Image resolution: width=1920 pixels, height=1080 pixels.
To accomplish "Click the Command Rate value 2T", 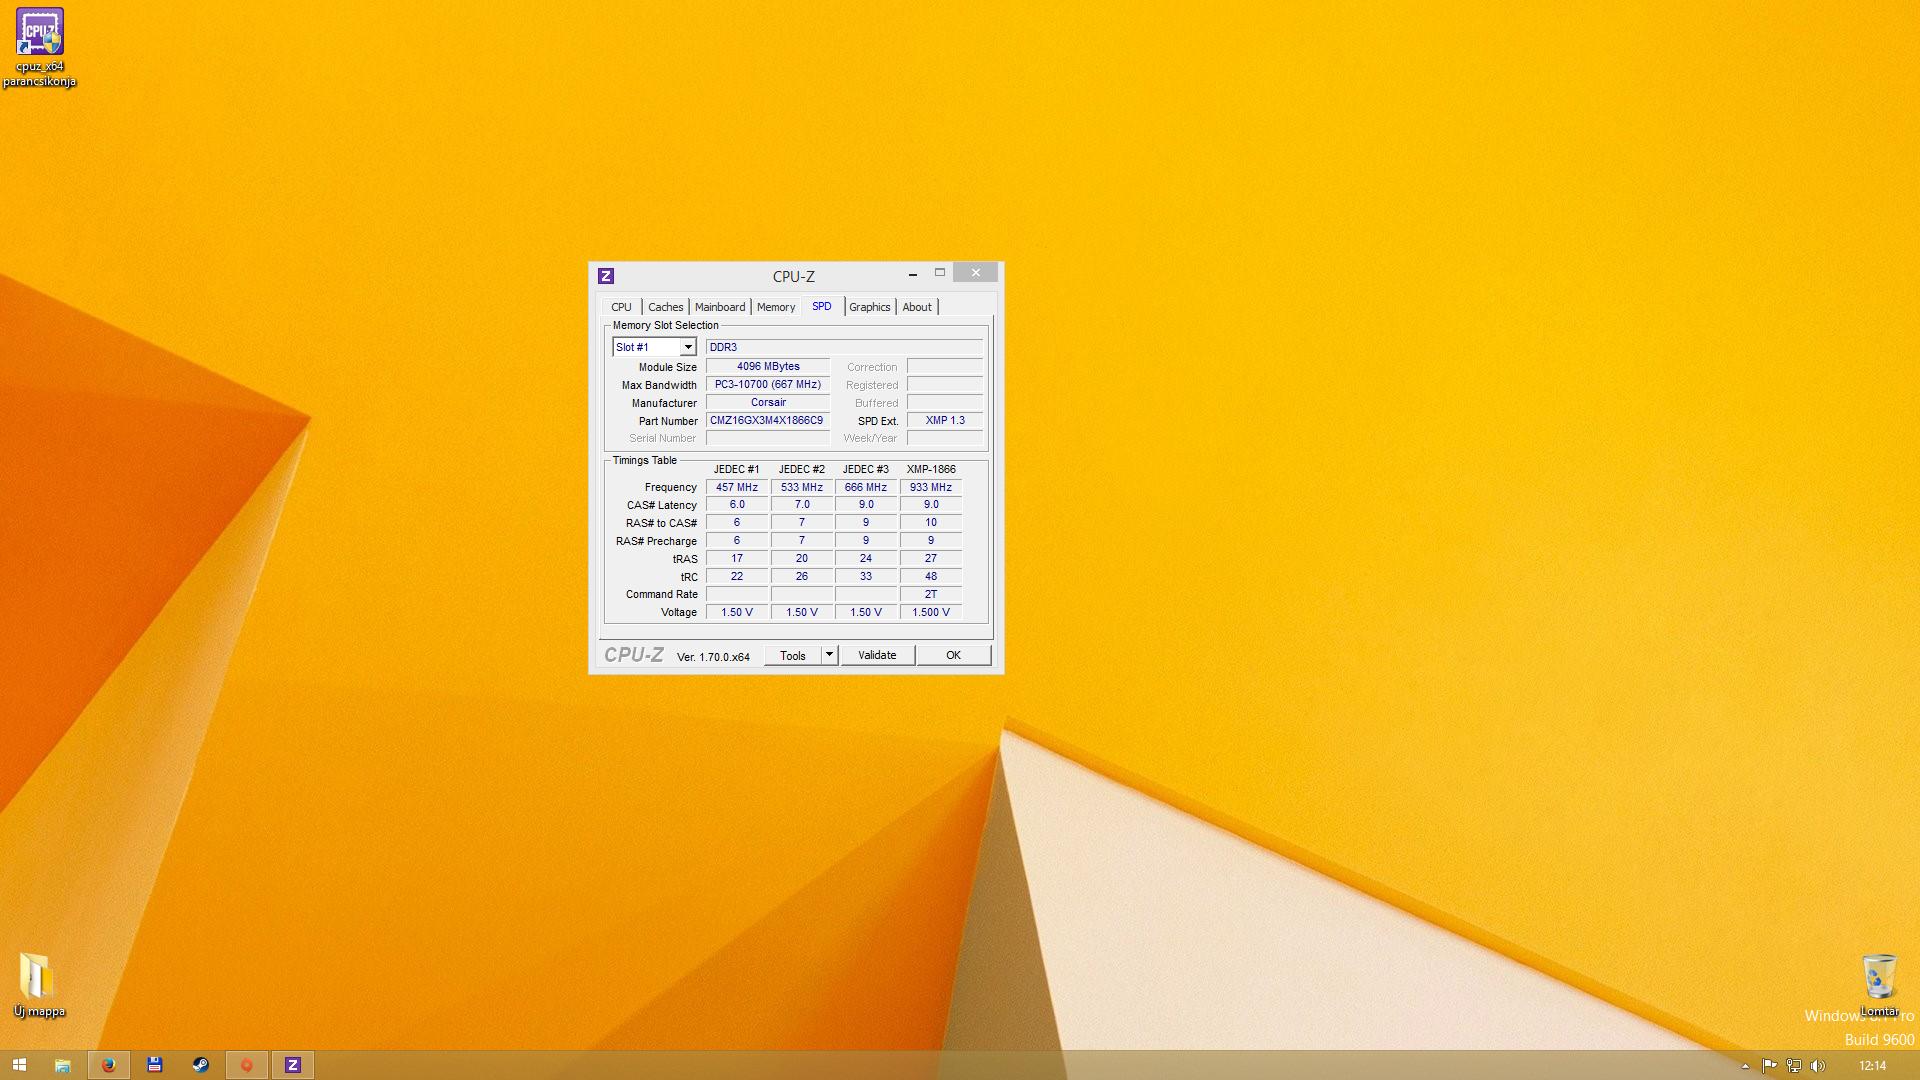I will coord(931,595).
